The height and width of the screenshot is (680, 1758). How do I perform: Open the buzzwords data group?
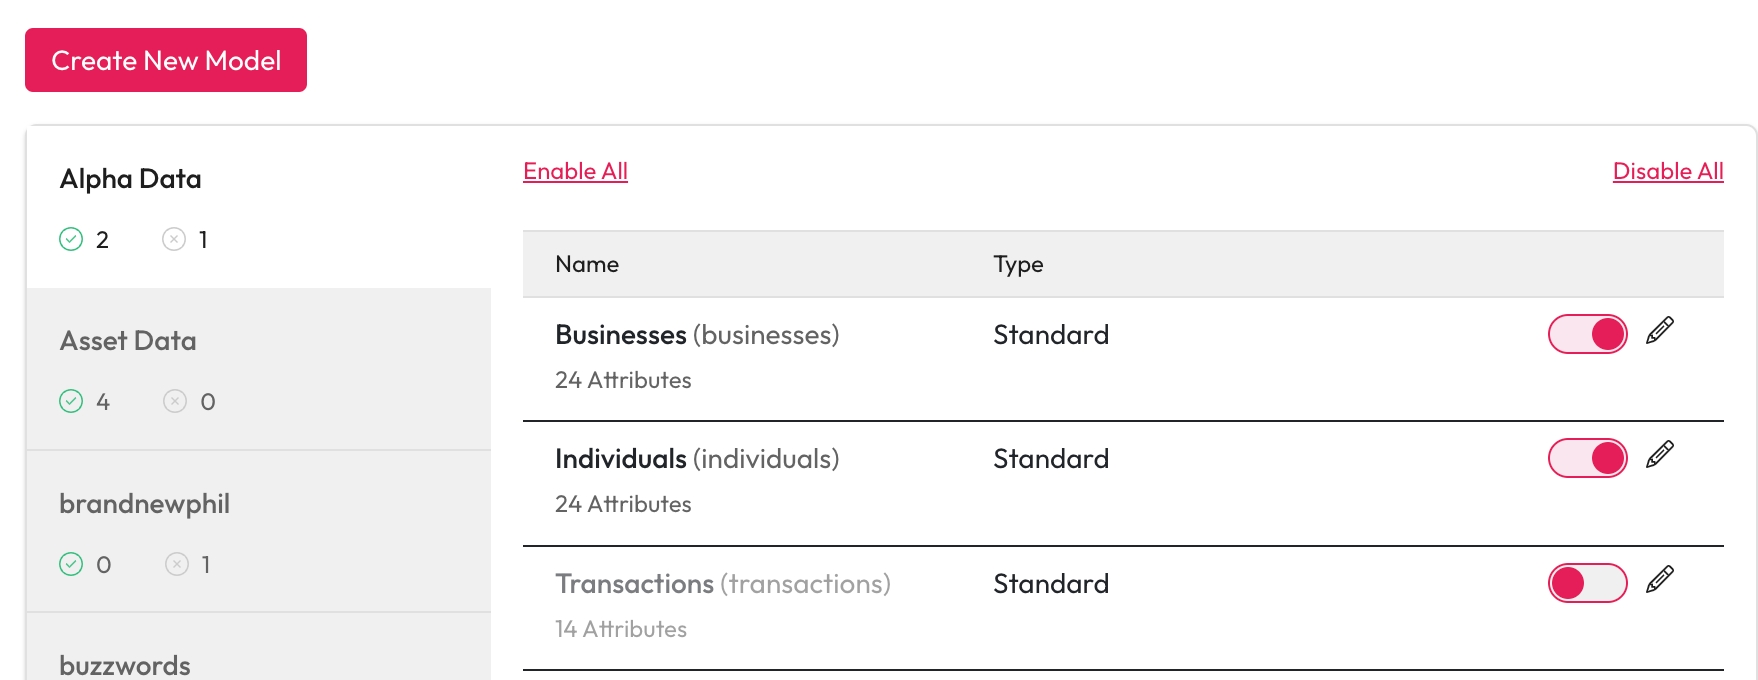click(125, 665)
